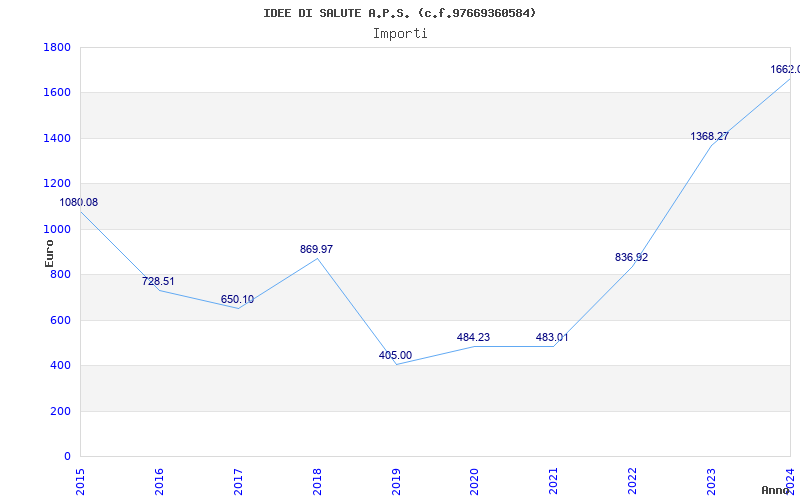The width and height of the screenshot is (800, 500).
Task: Click the 2016 x-axis year label
Action: coord(159,482)
